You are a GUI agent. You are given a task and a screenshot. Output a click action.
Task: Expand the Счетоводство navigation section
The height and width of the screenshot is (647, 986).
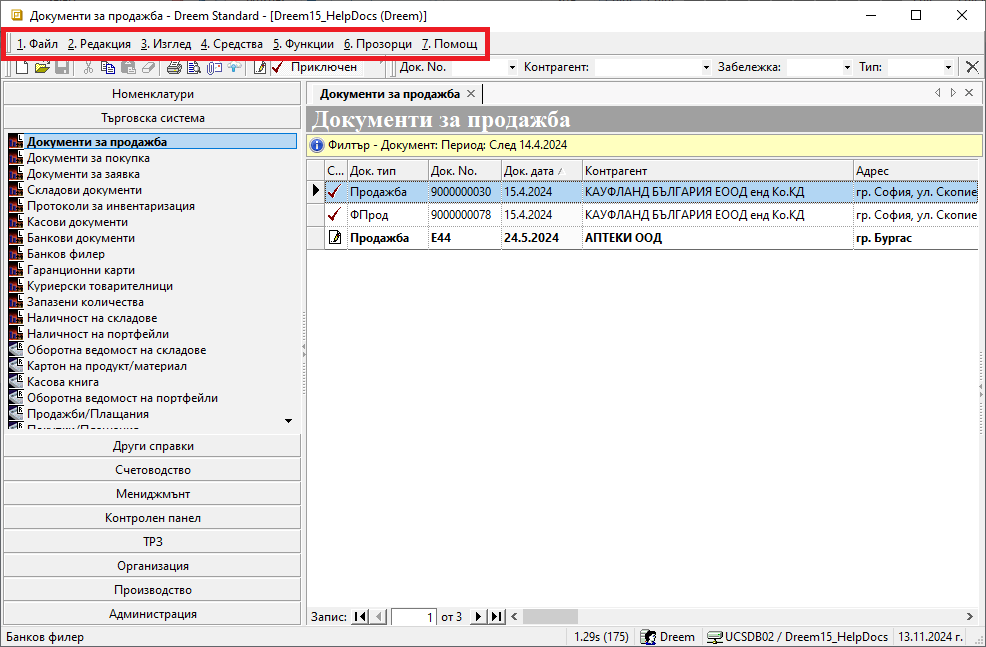coord(152,470)
